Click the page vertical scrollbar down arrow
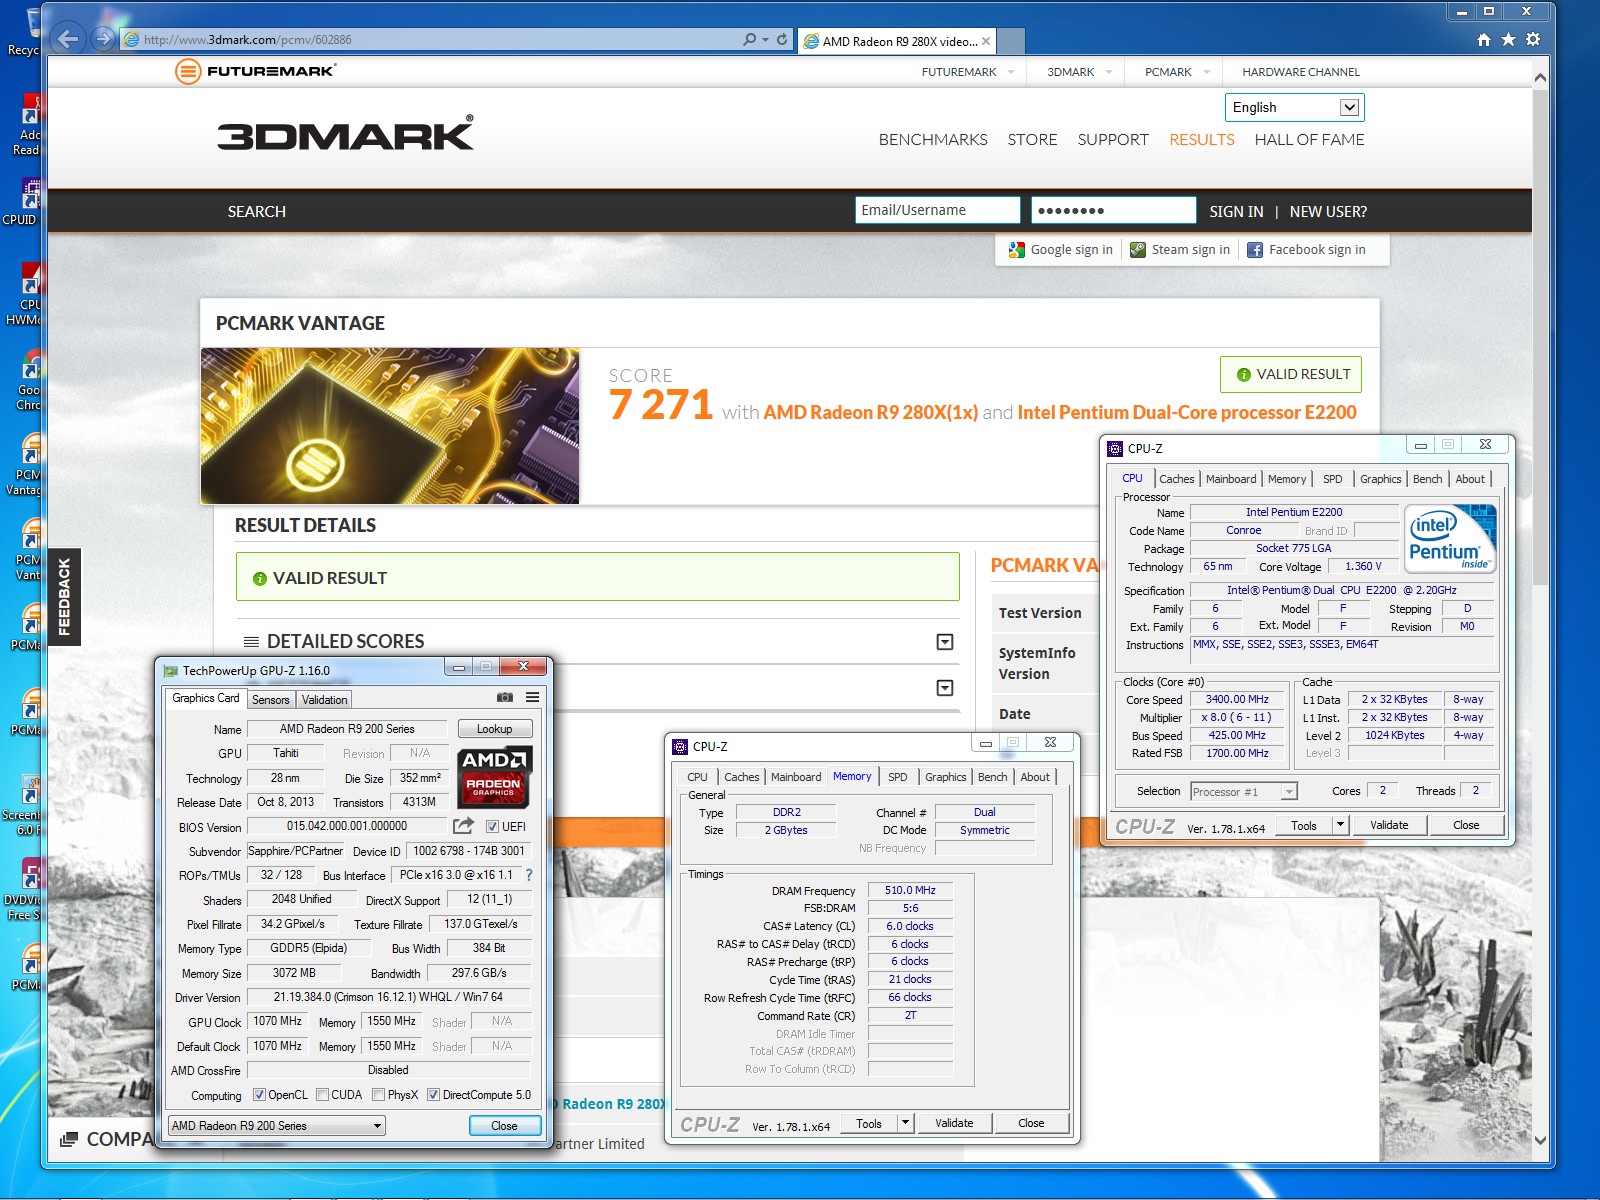The width and height of the screenshot is (1600, 1200). tap(1540, 1139)
